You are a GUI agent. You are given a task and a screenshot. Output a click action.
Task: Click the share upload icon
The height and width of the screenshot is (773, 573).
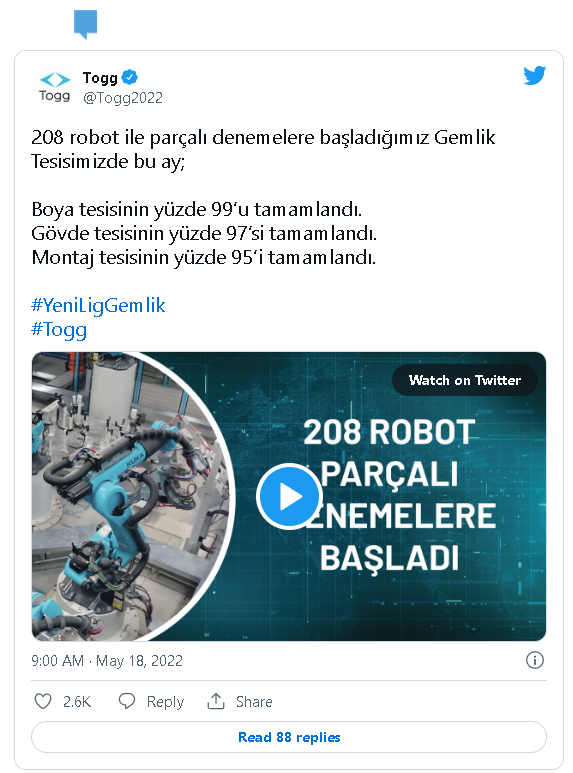coord(216,701)
